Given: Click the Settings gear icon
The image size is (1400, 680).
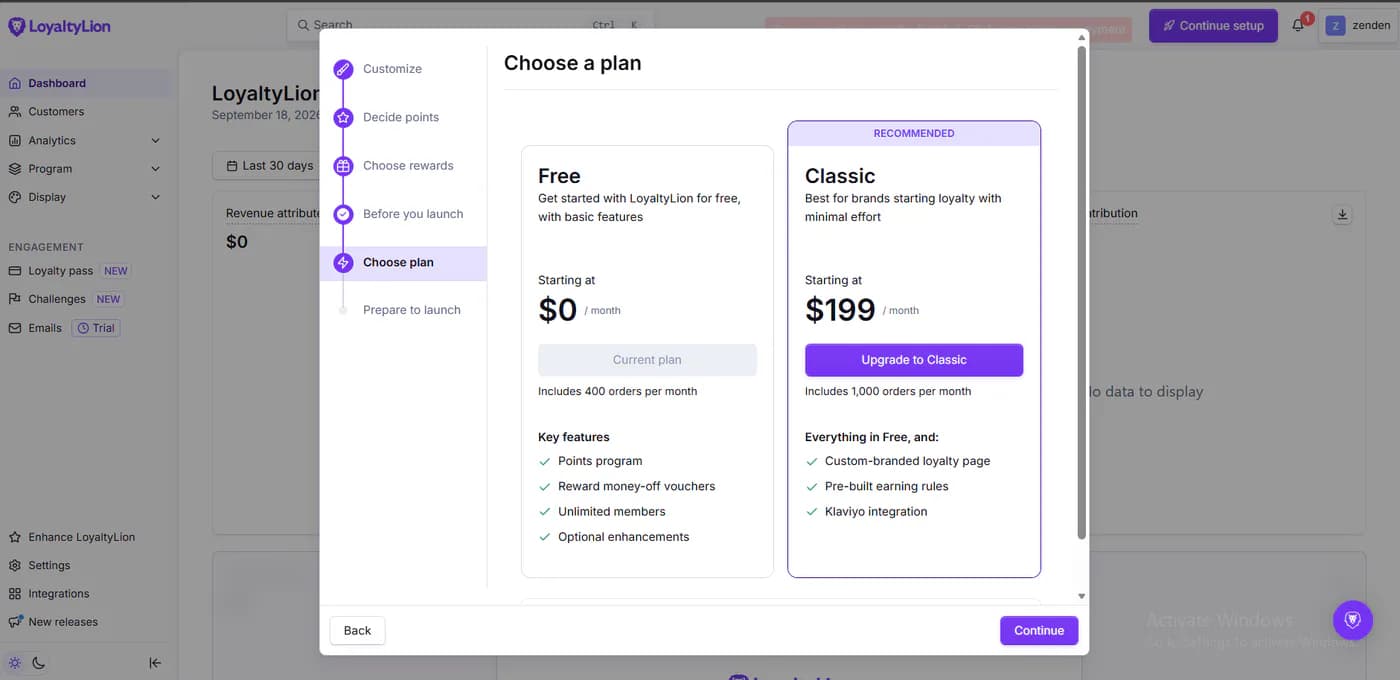Looking at the screenshot, I should coord(15,565).
